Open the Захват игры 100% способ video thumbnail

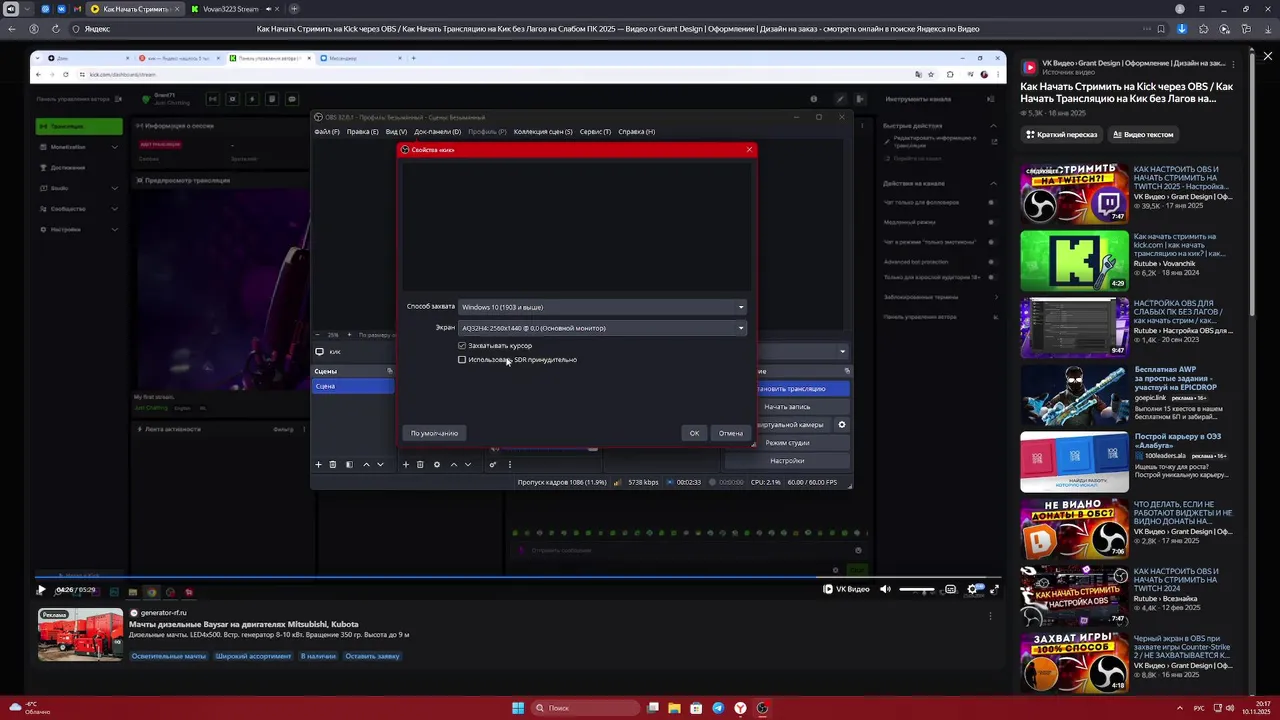click(x=1074, y=662)
